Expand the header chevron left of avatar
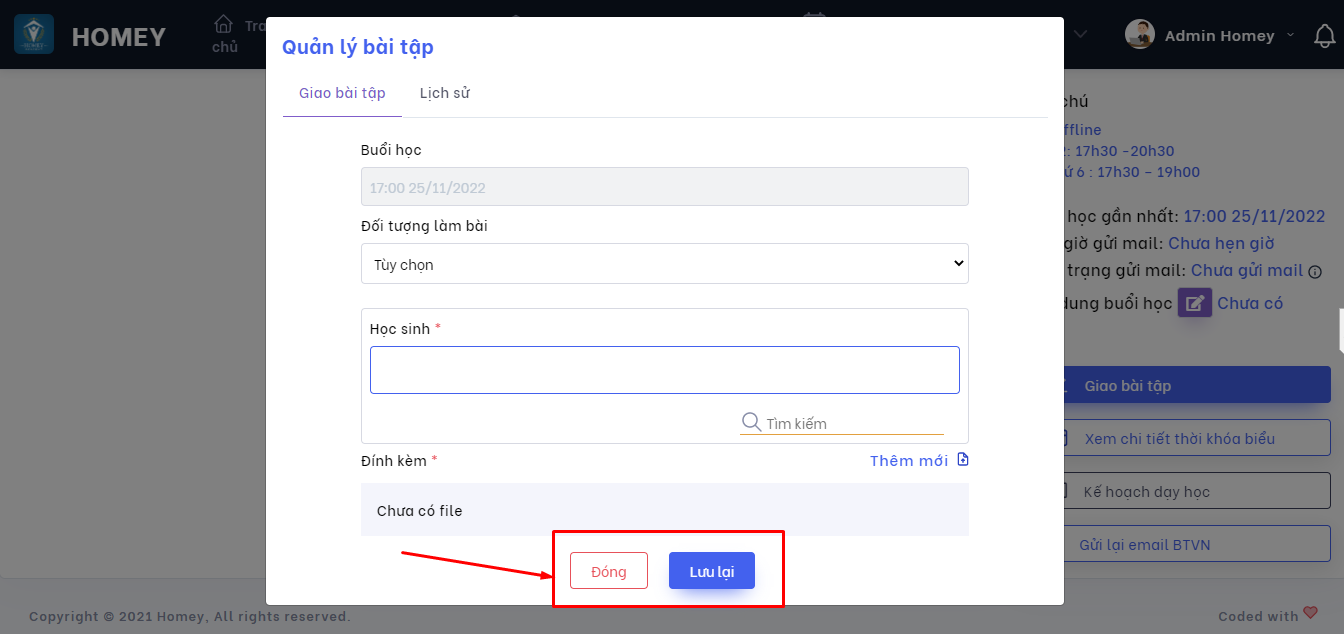The image size is (1344, 634). (x=1081, y=35)
